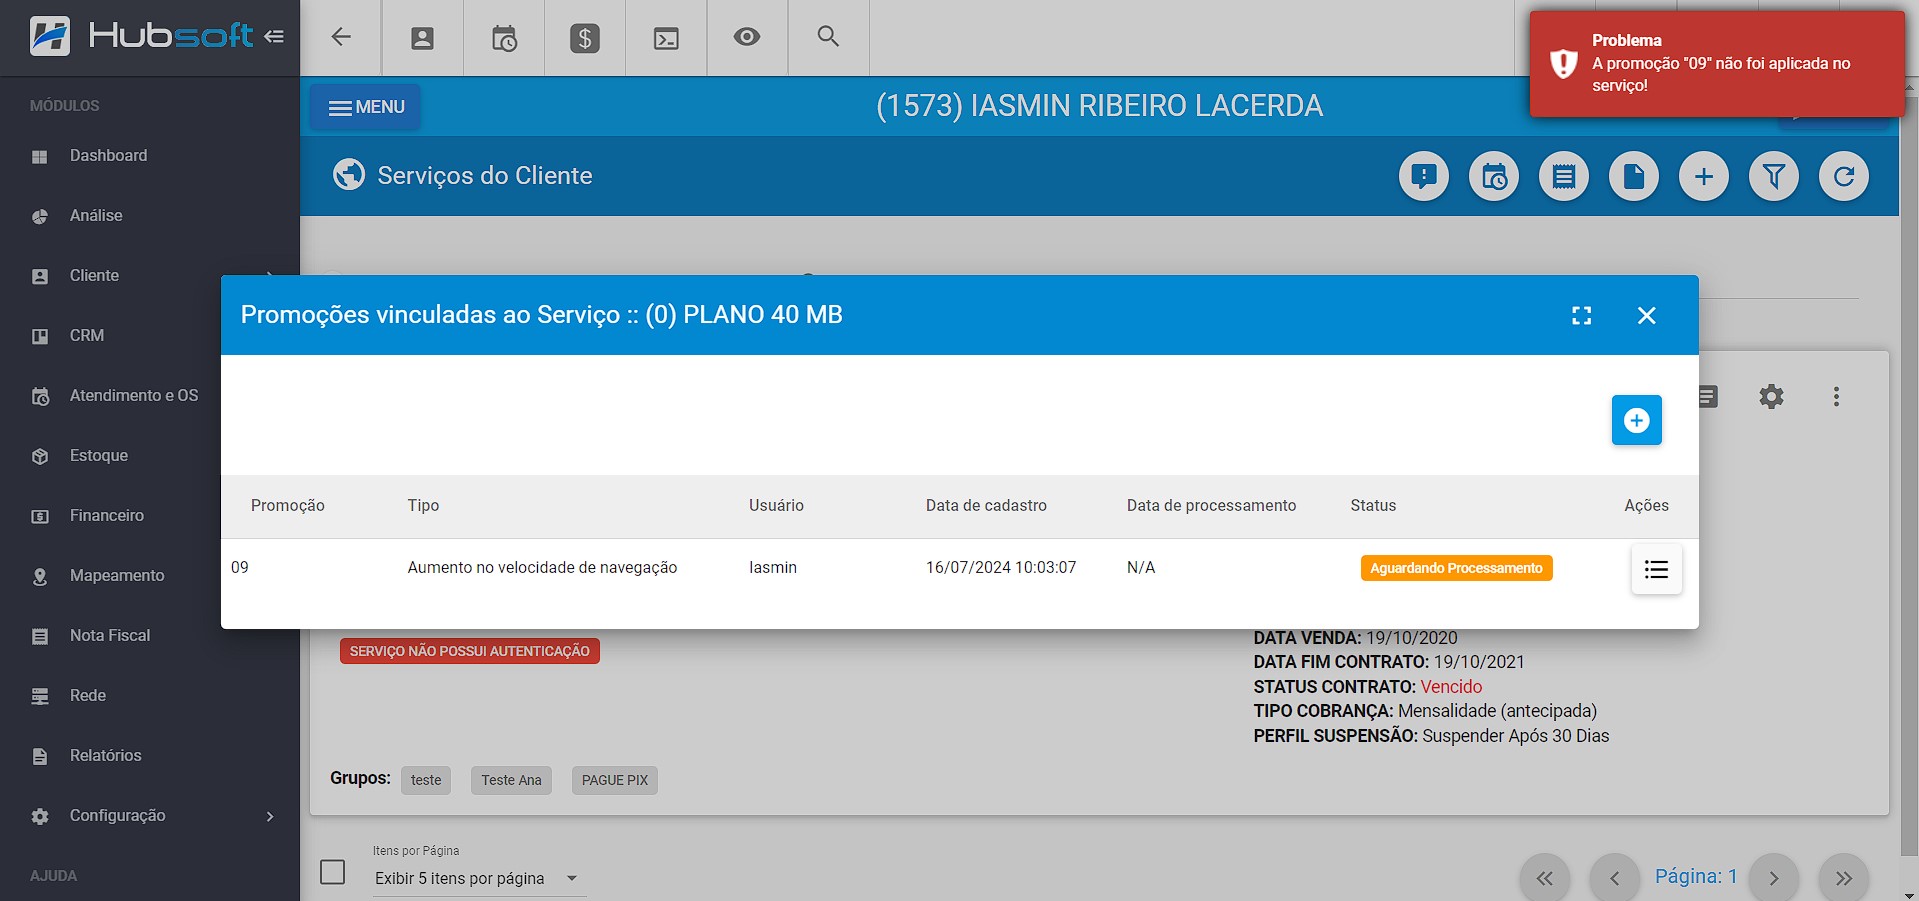1919x901 pixels.
Task: Open the three-dot service options menu
Action: pyautogui.click(x=1835, y=397)
